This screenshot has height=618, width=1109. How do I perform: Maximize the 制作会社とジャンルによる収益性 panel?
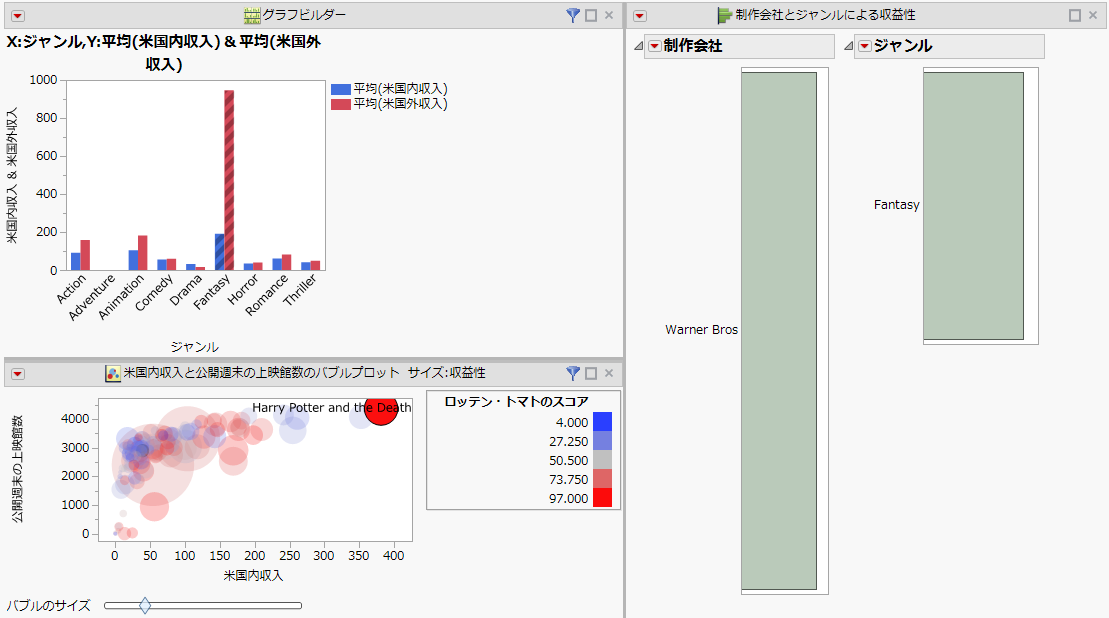(x=1075, y=15)
